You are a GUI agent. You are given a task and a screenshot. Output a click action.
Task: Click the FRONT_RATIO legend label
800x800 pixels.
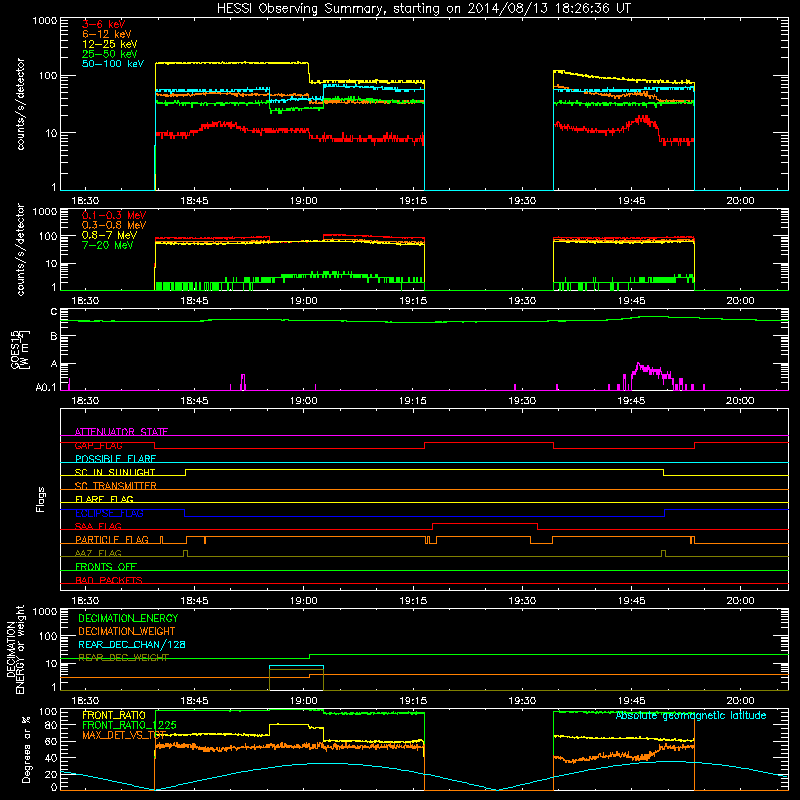click(x=114, y=715)
